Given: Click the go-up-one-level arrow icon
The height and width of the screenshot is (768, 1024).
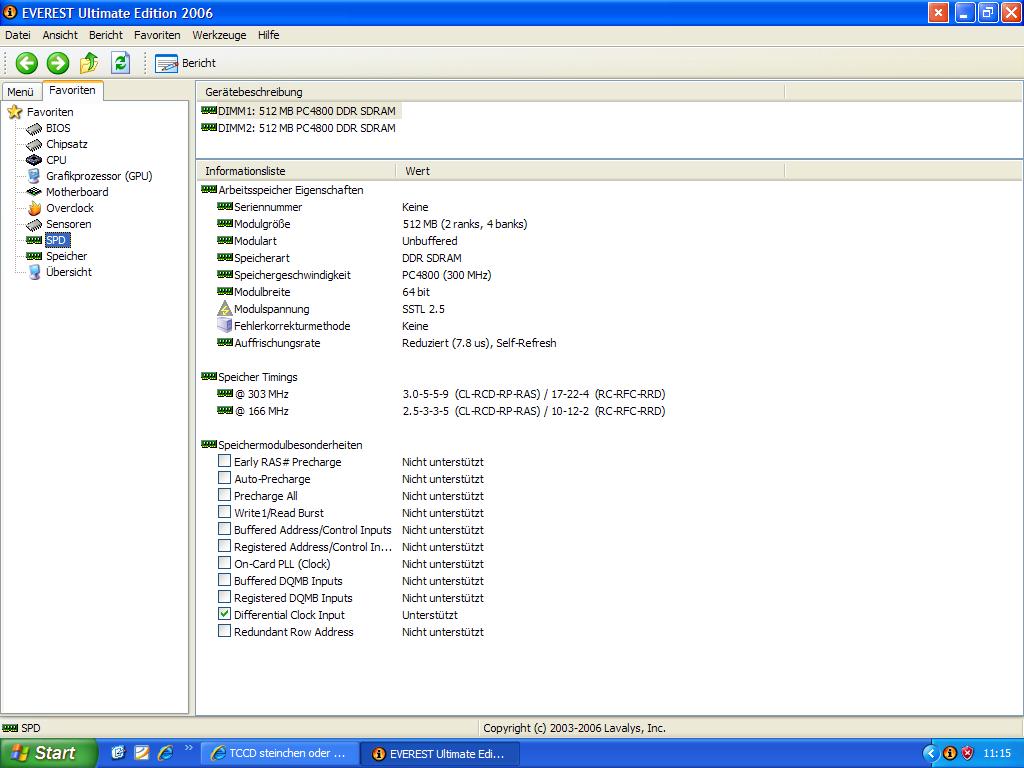Looking at the screenshot, I should (89, 63).
